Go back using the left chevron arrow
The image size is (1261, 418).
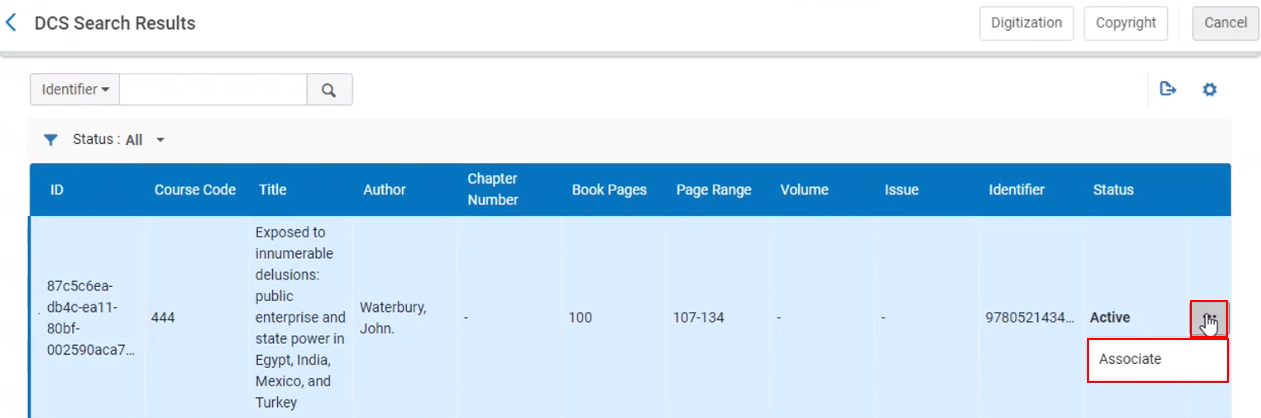(x=11, y=22)
